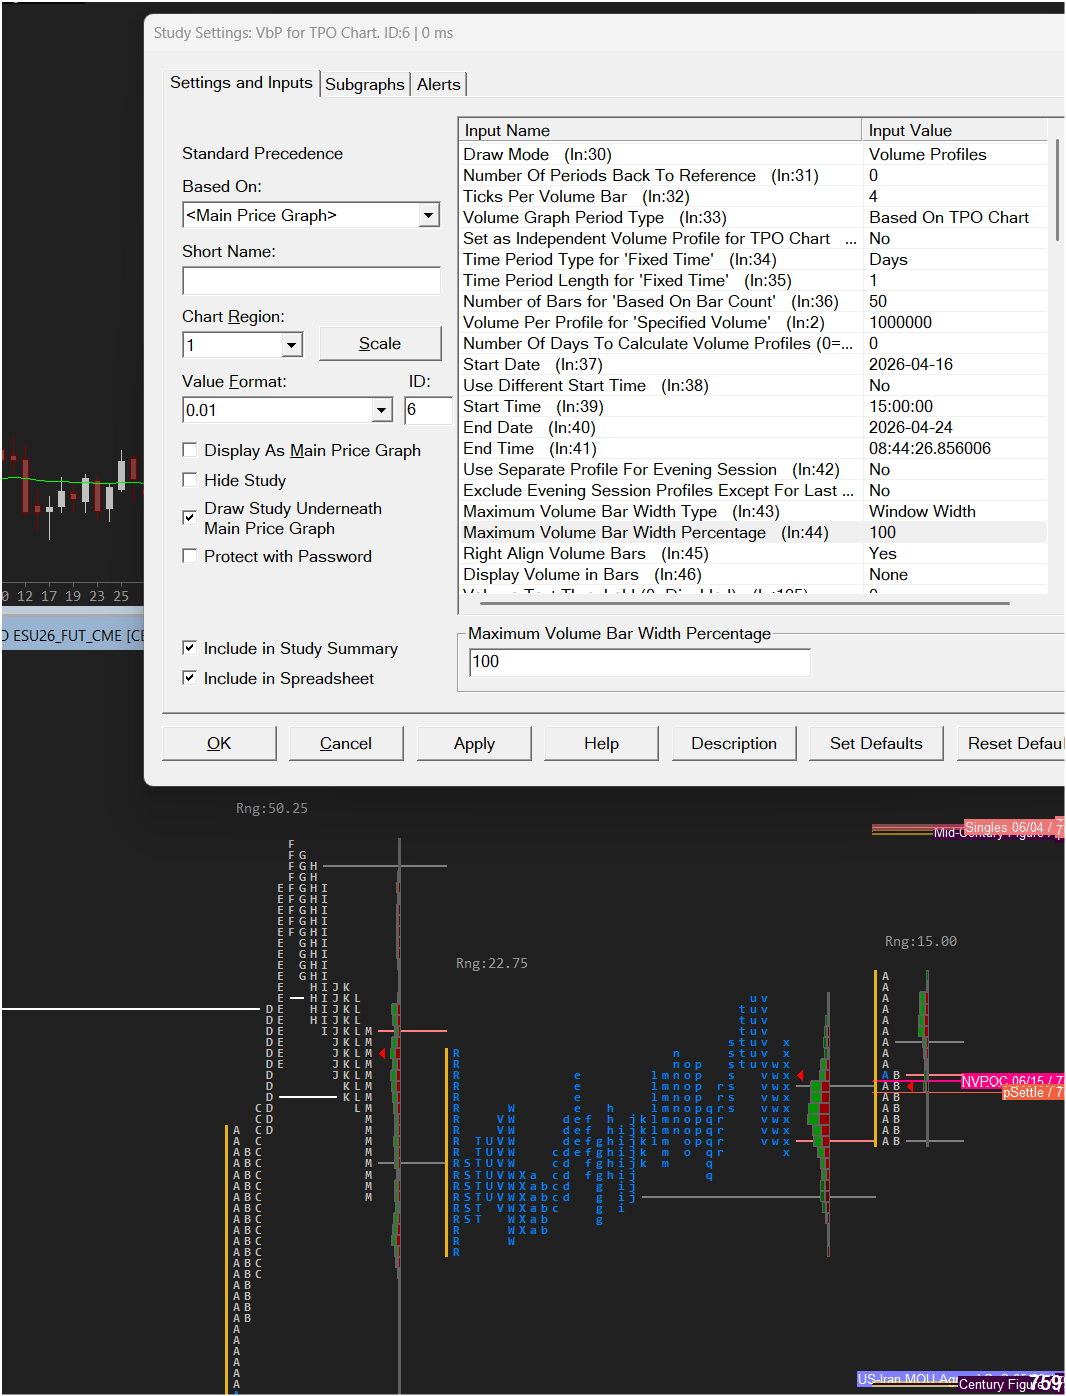The image size is (1066, 1396).
Task: Click the Window Width value cell
Action: (954, 511)
